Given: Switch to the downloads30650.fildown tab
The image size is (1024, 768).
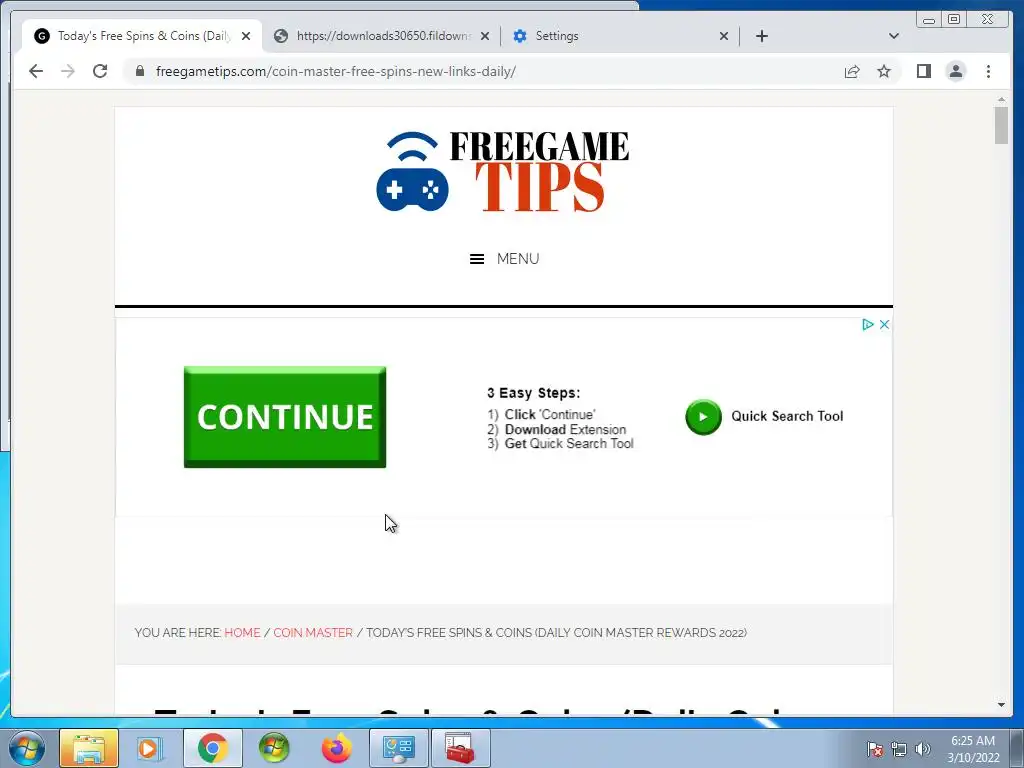Looking at the screenshot, I should click(x=383, y=36).
